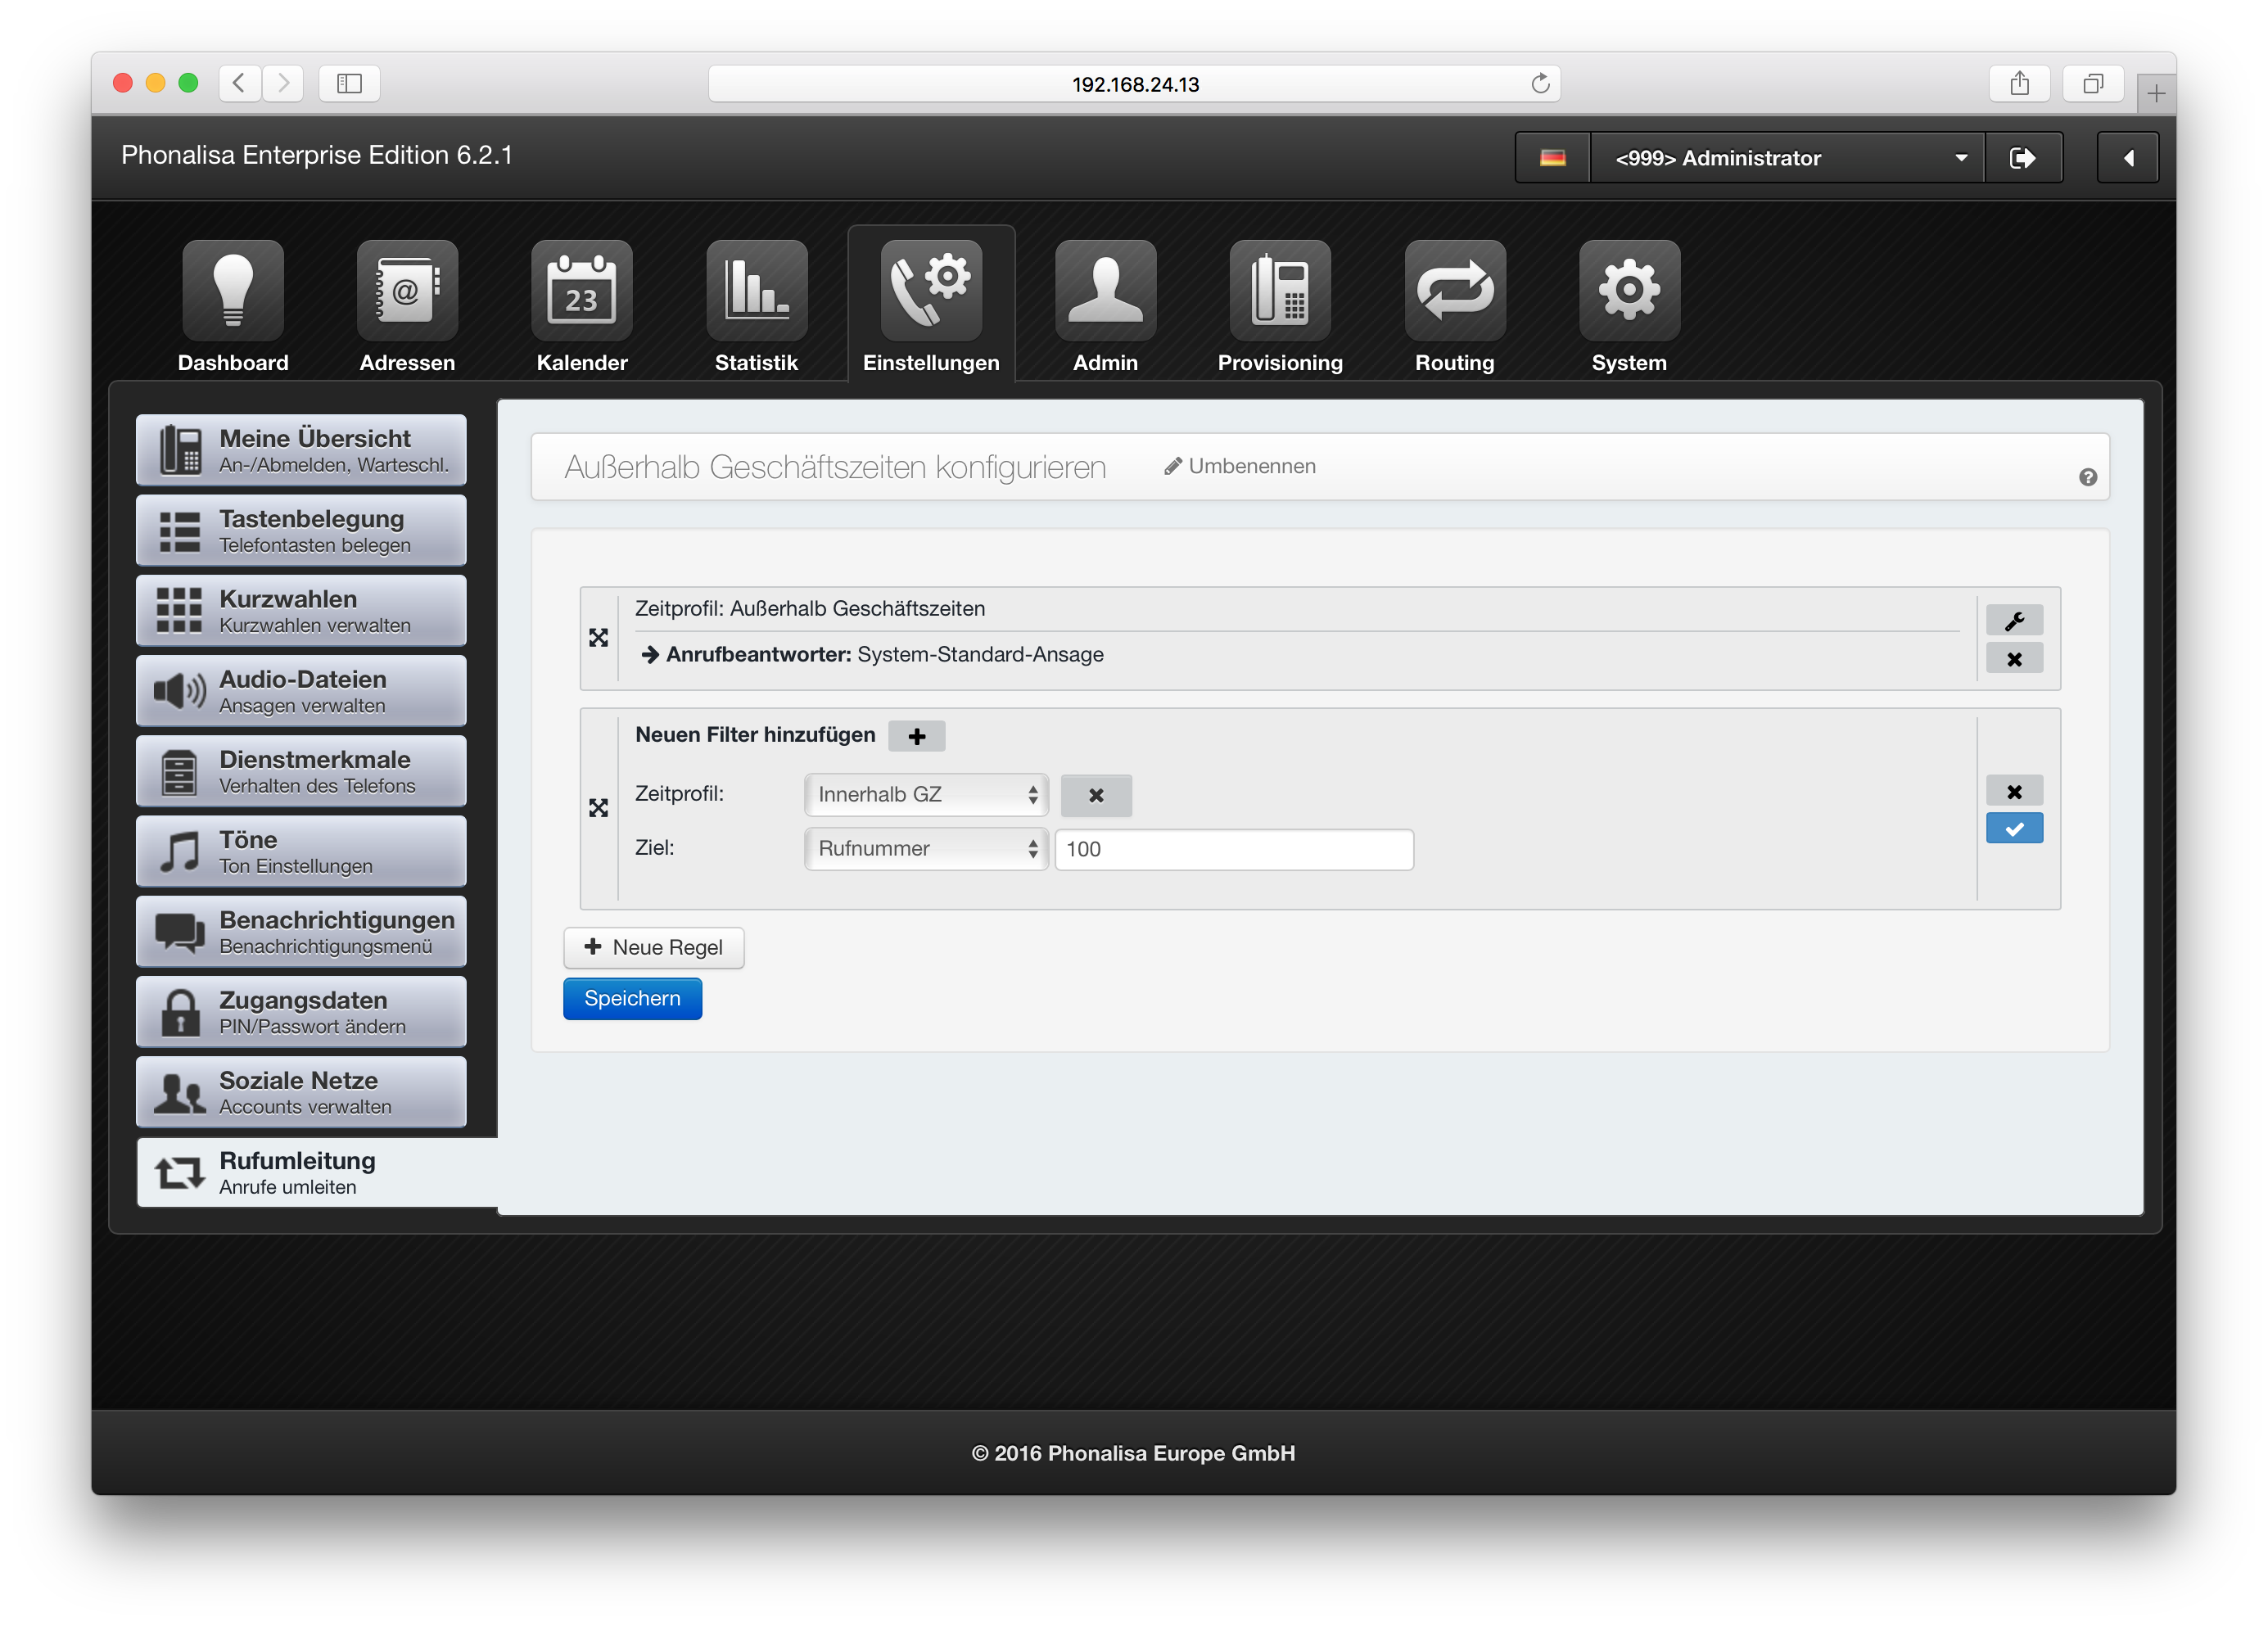
Task: Open the Kalender calendar icon
Action: [582, 291]
